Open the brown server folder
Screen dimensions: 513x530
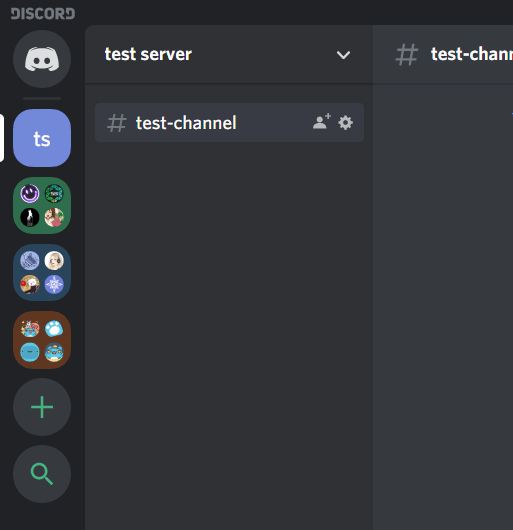[x=42, y=340]
